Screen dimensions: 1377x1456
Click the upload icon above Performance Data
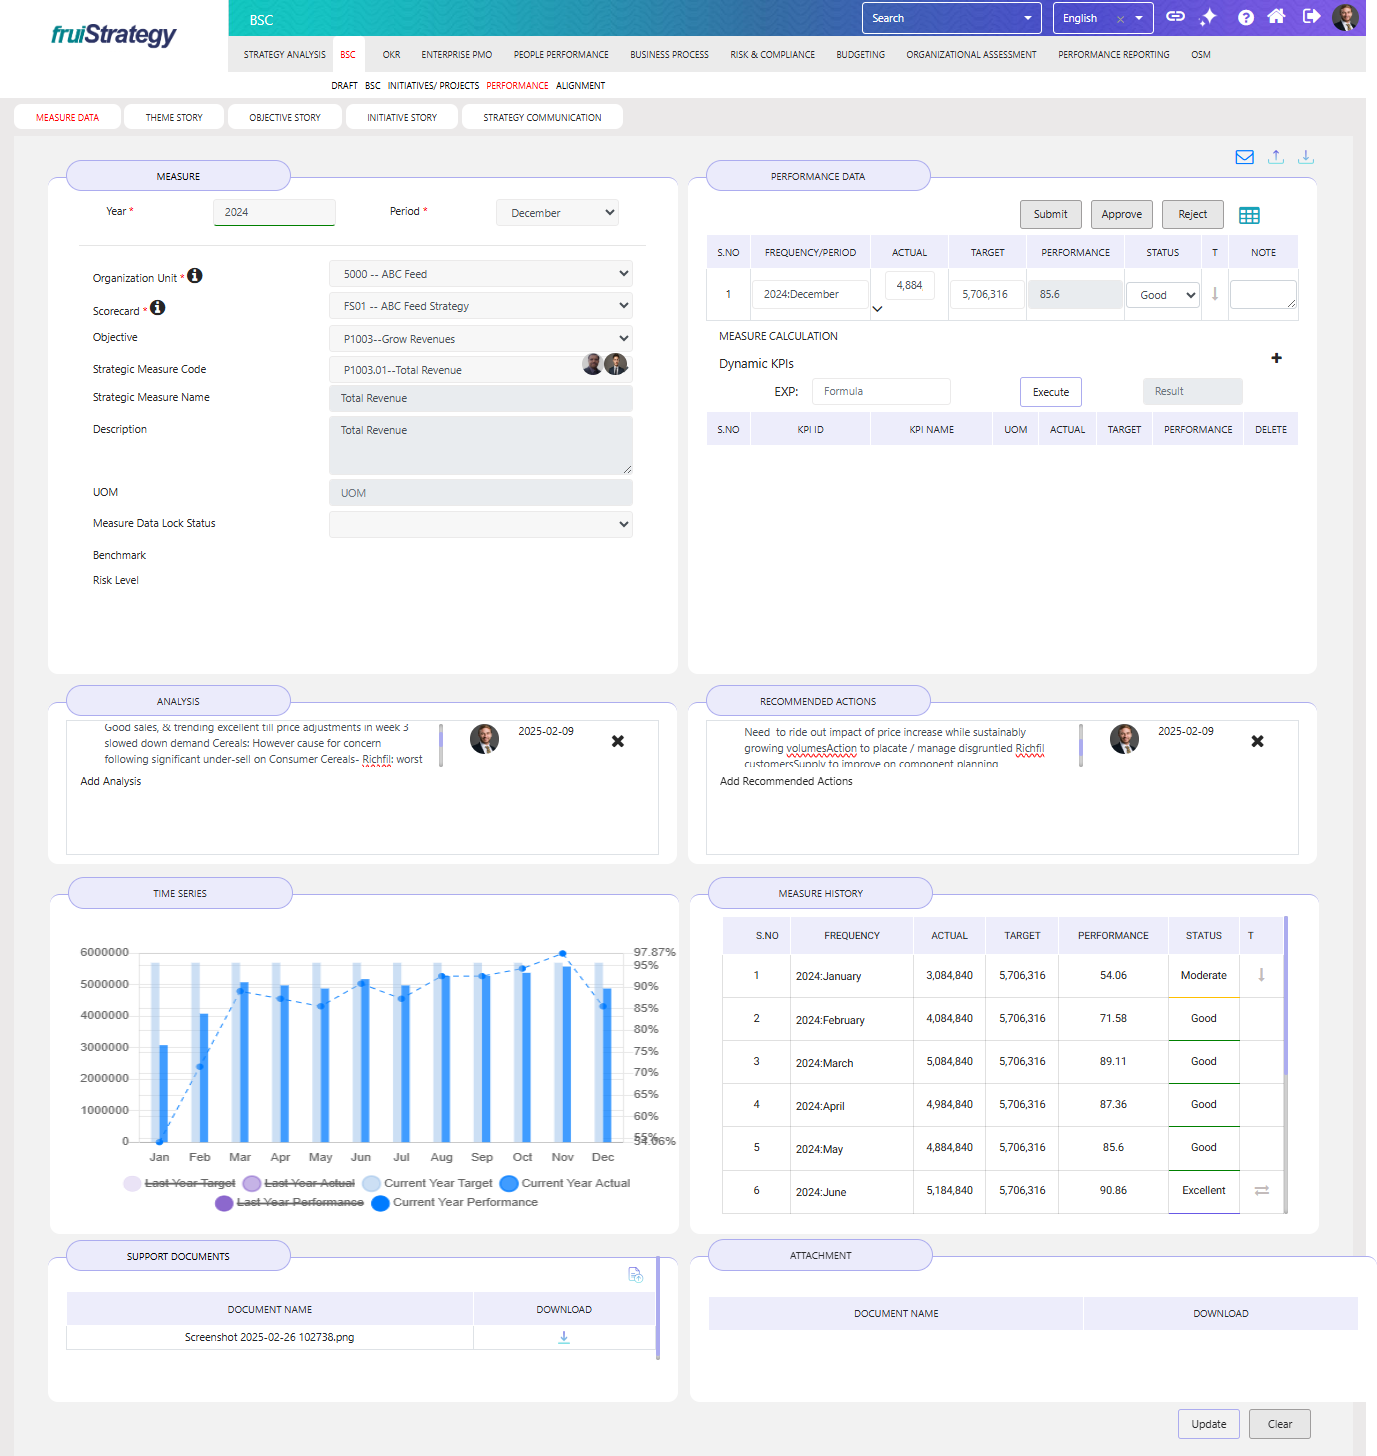point(1276,157)
